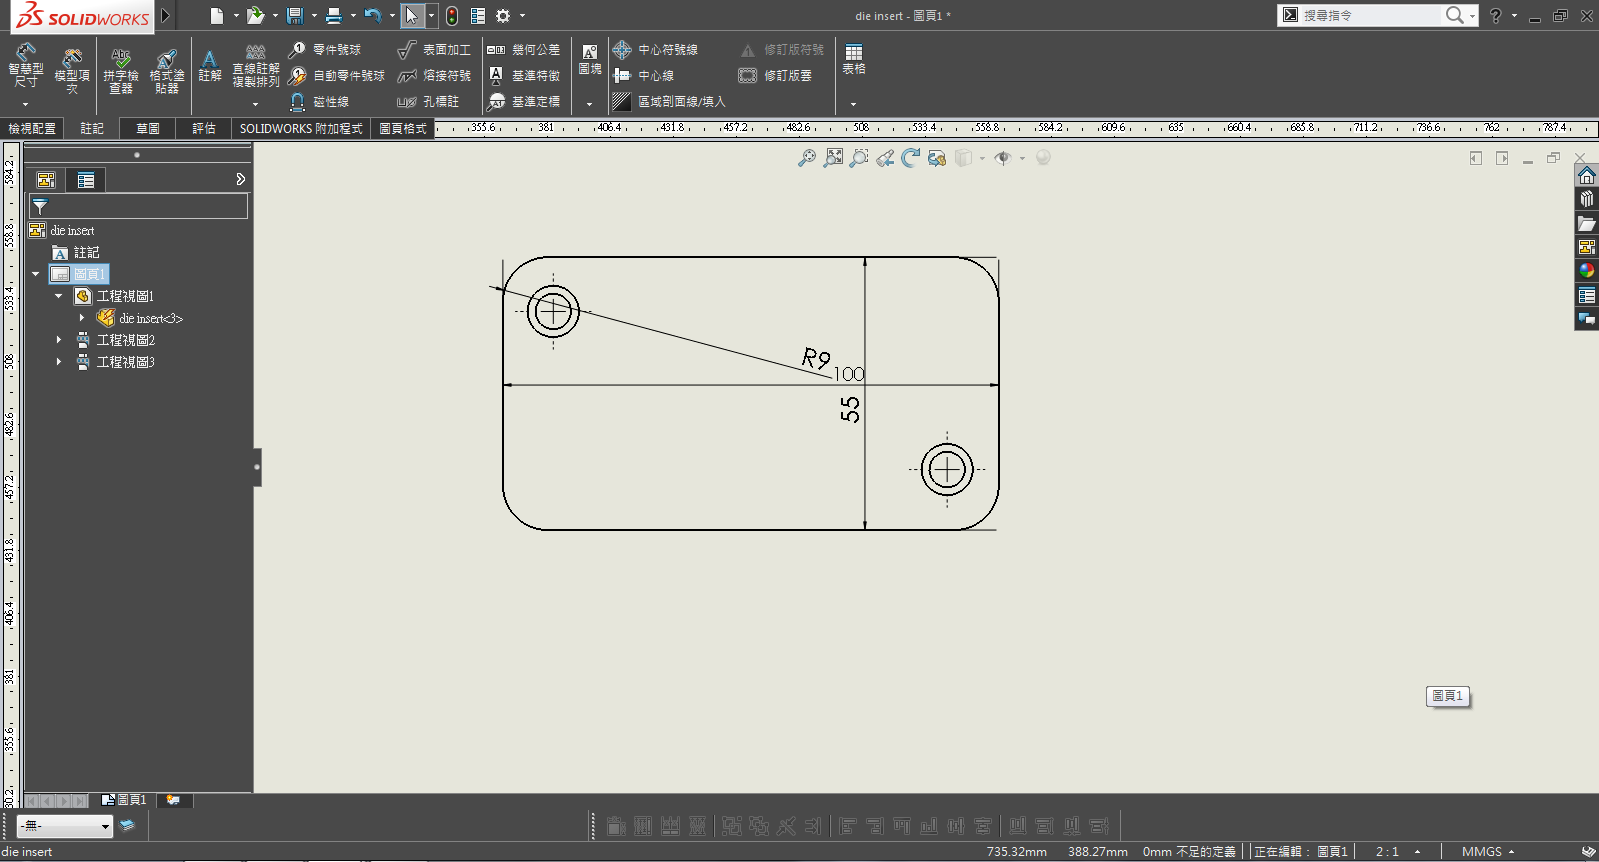Print the drawing

(x=334, y=16)
